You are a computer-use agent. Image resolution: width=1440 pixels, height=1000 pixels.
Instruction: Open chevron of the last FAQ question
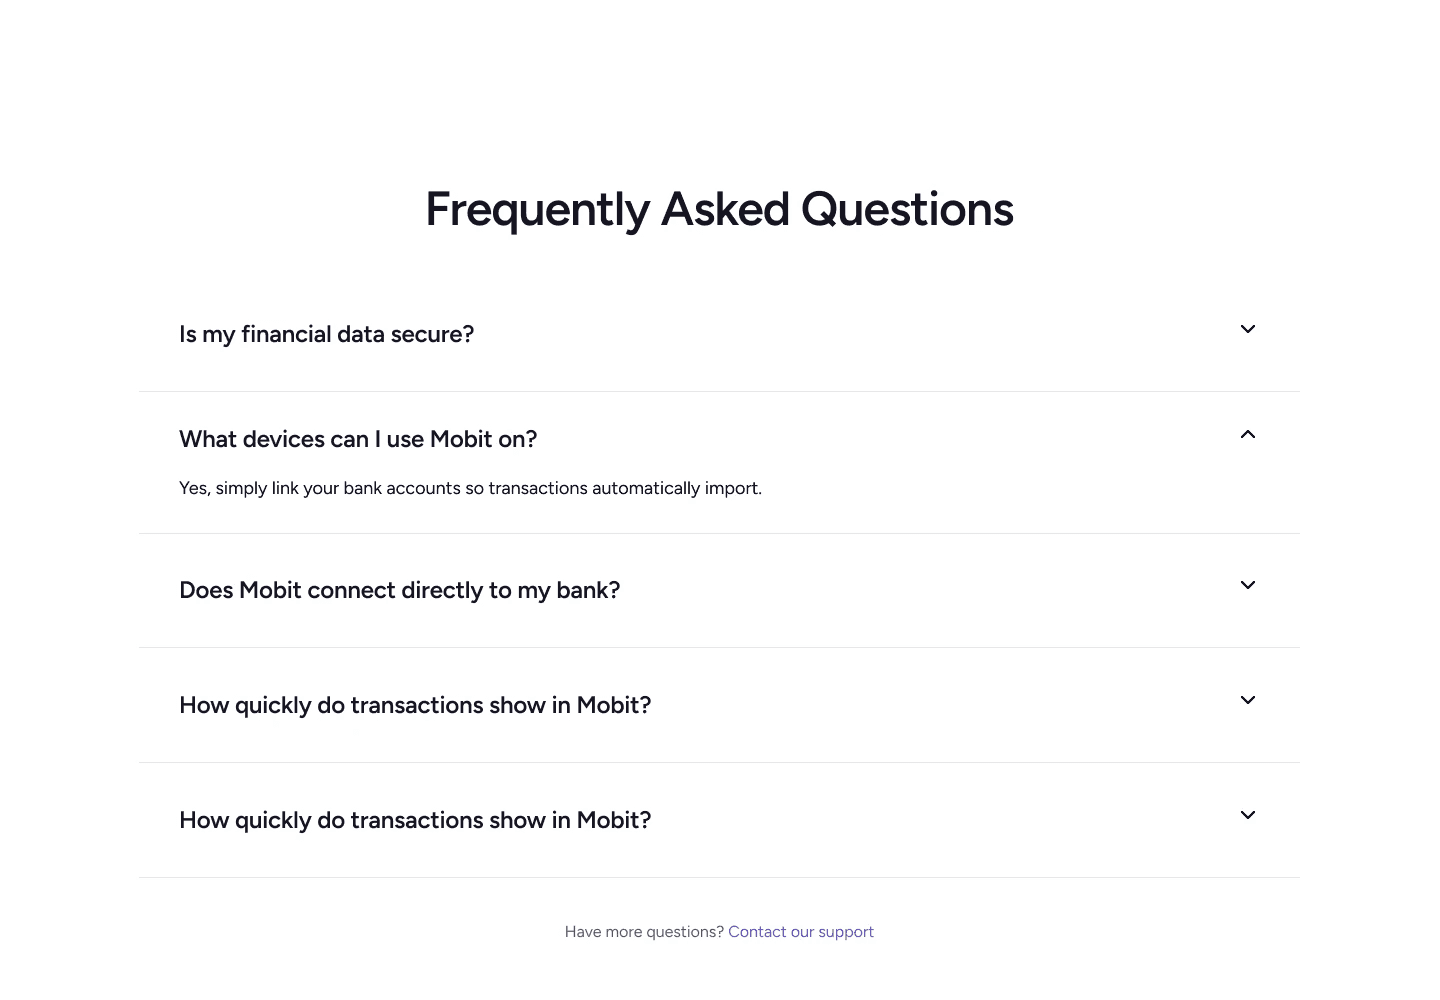(x=1248, y=815)
